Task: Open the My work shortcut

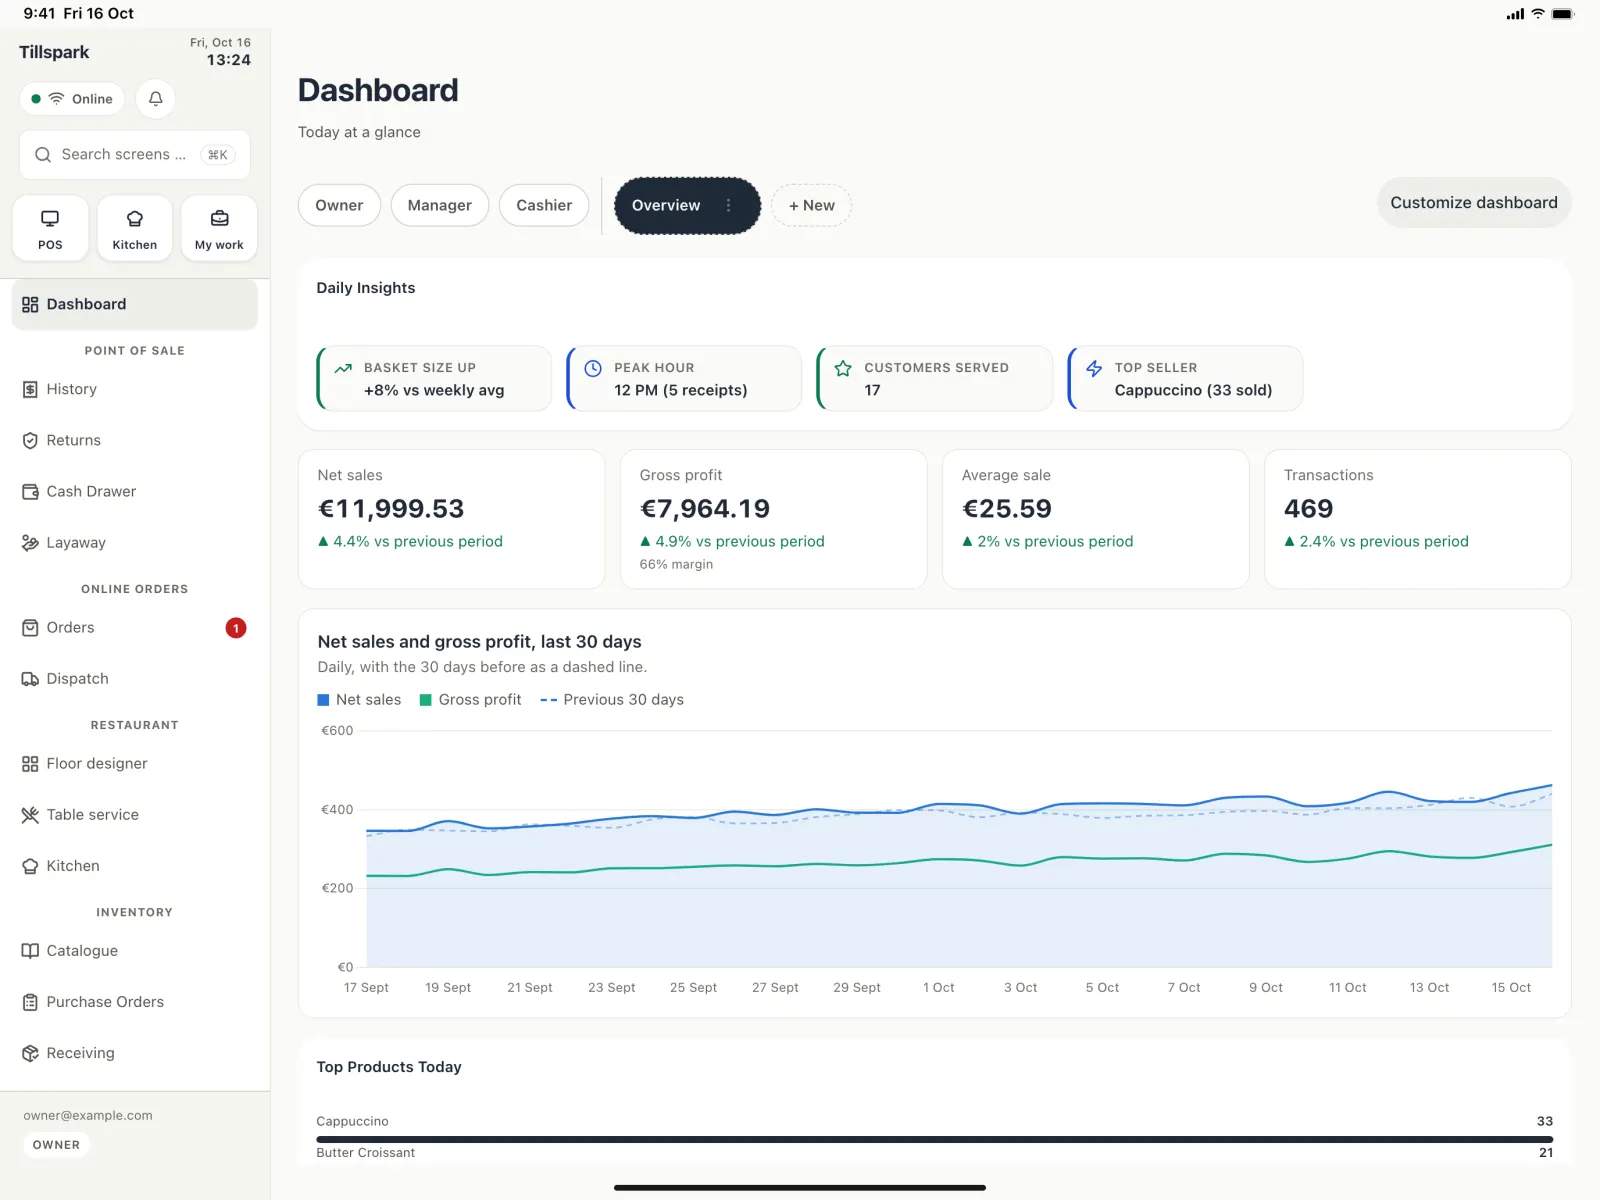Action: (219, 229)
